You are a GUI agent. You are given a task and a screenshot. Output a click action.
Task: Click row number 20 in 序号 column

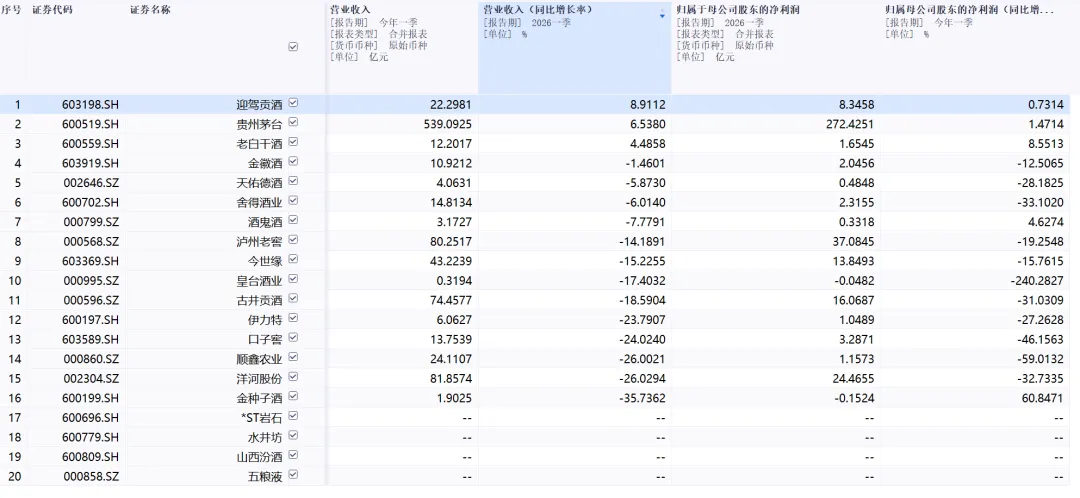click(15, 476)
